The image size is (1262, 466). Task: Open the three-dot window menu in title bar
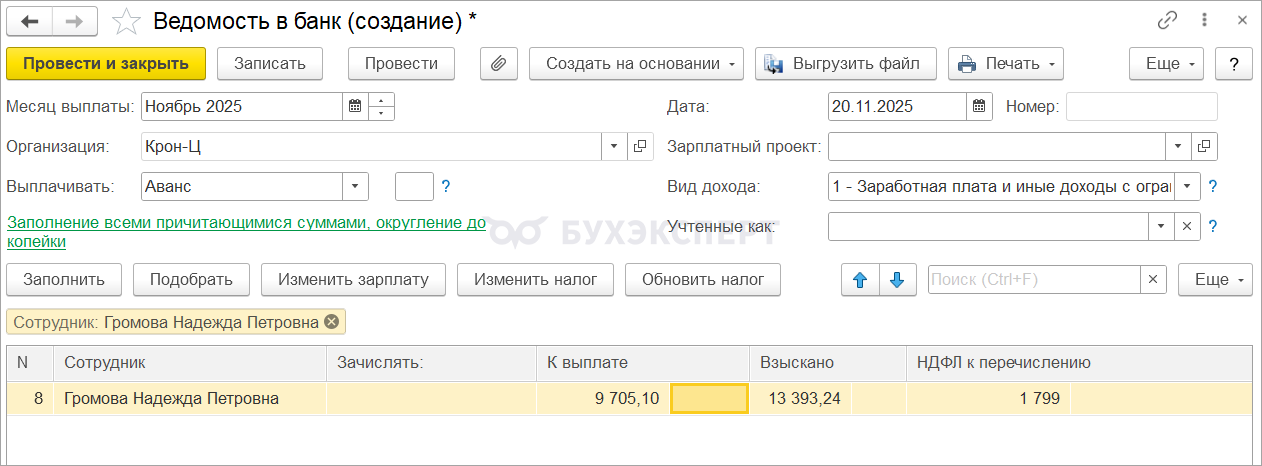point(1205,20)
